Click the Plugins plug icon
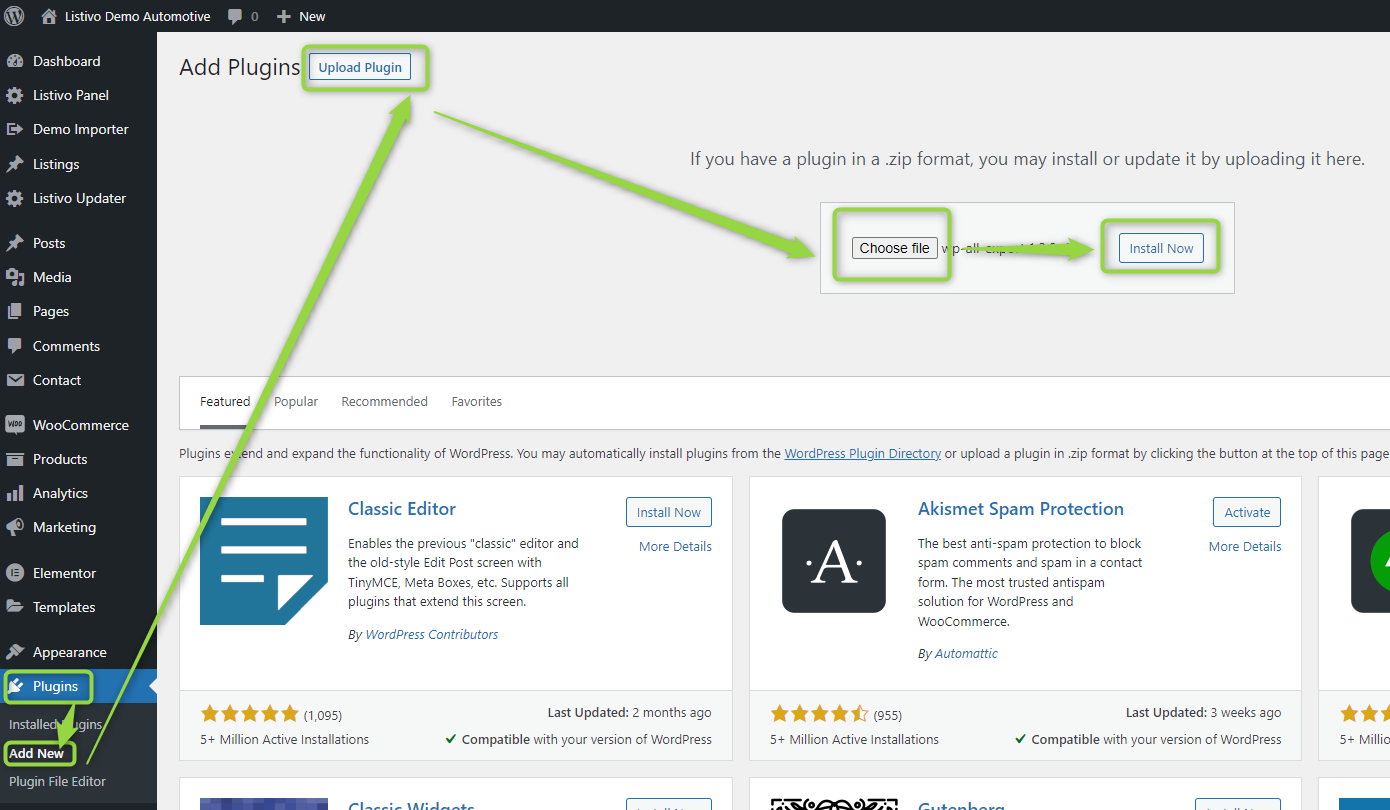Image resolution: width=1390 pixels, height=810 pixels. click(x=15, y=686)
